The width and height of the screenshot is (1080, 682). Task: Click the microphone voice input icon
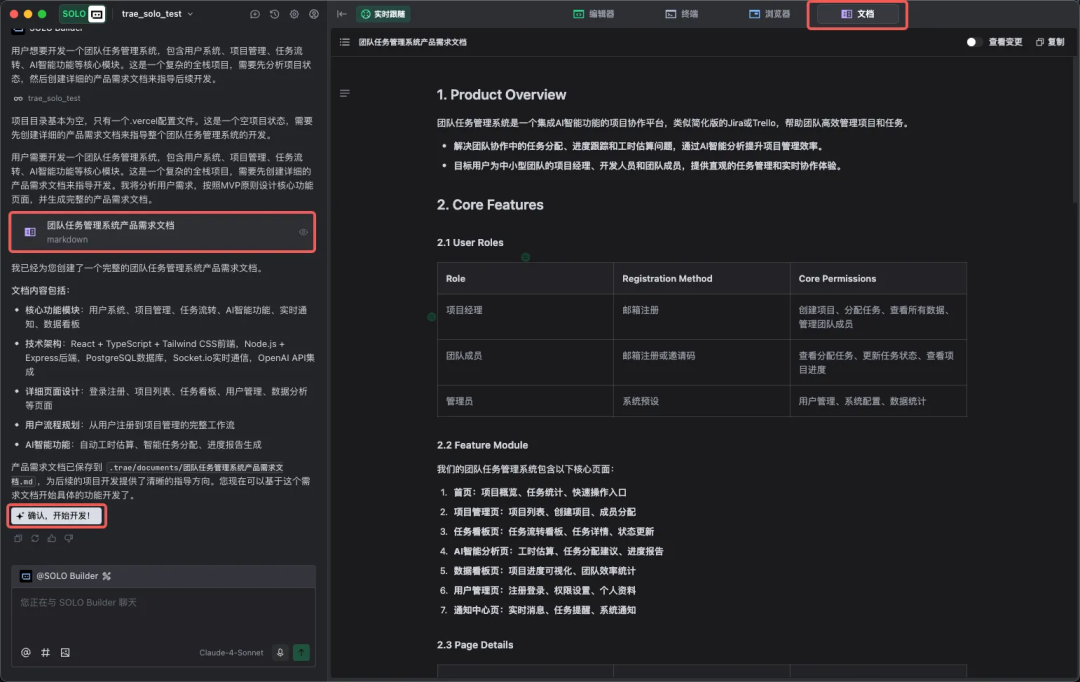[281, 652]
